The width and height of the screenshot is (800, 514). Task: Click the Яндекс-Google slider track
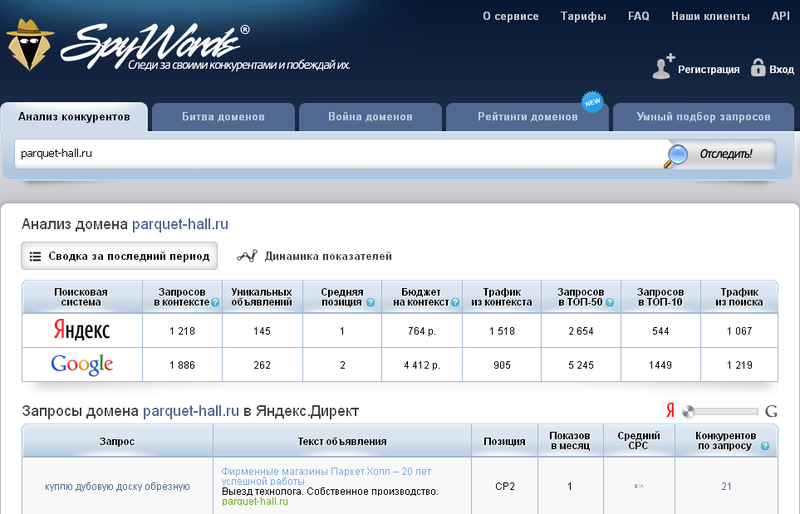tap(720, 411)
